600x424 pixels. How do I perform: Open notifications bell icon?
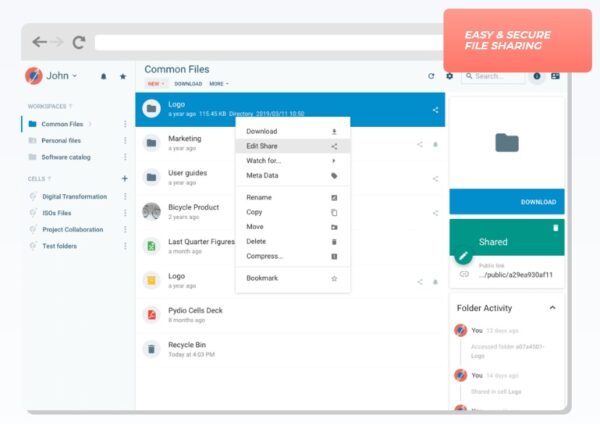(103, 76)
